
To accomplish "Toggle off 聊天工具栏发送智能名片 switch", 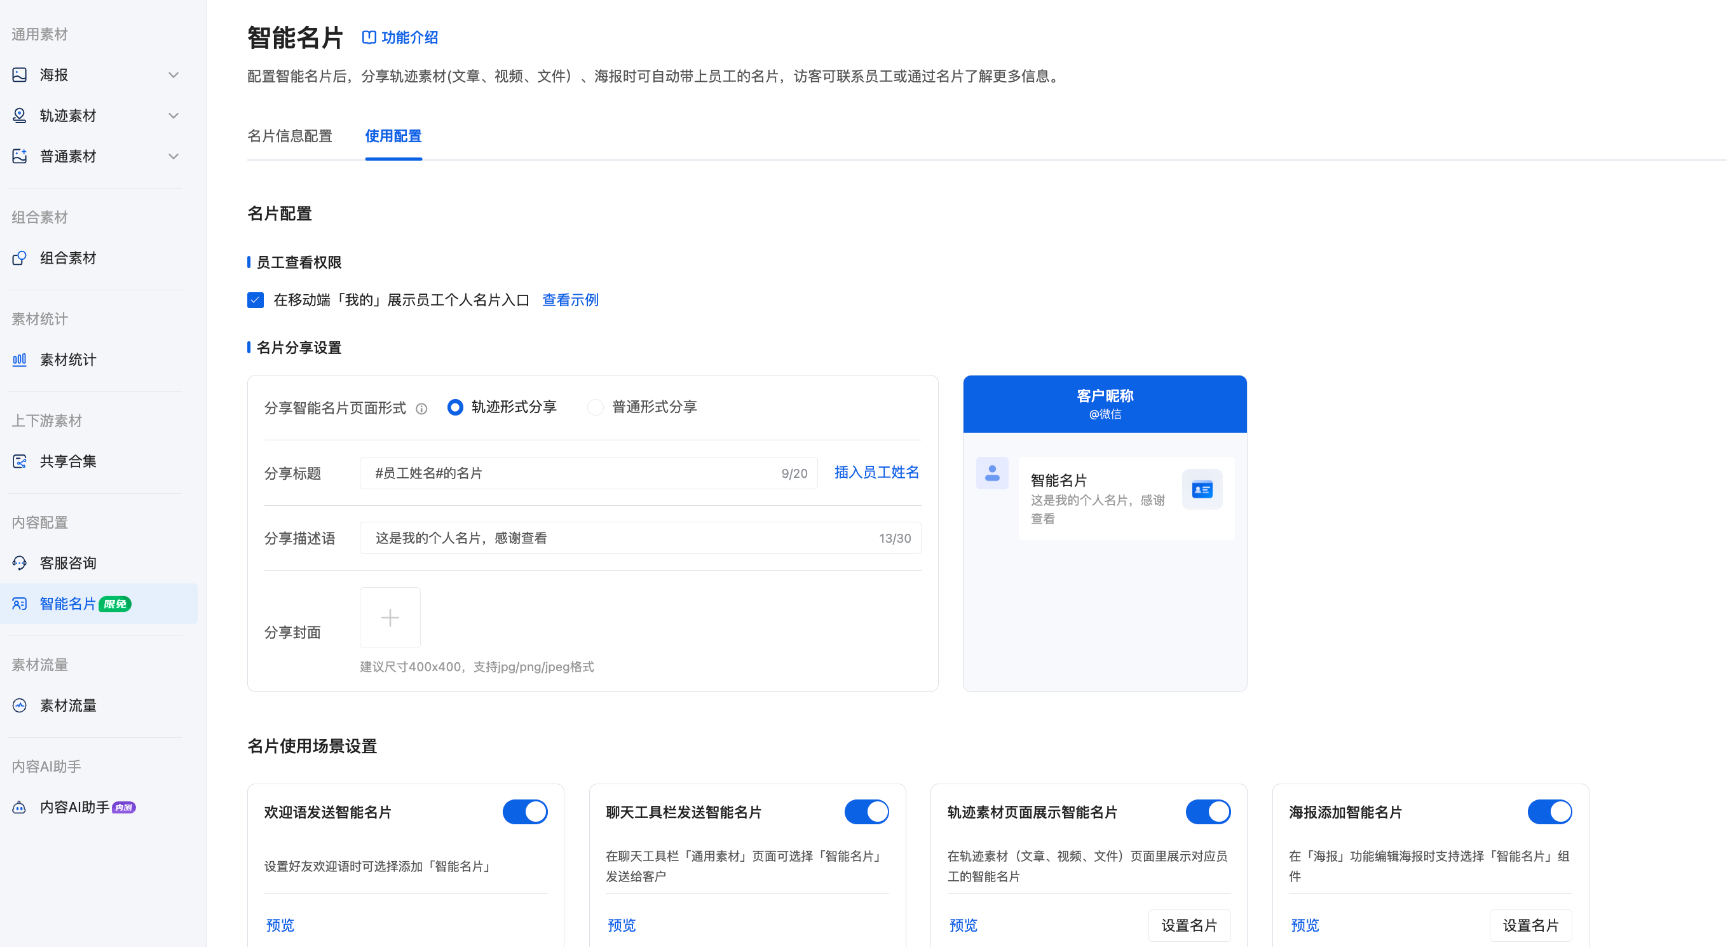I will point(867,812).
